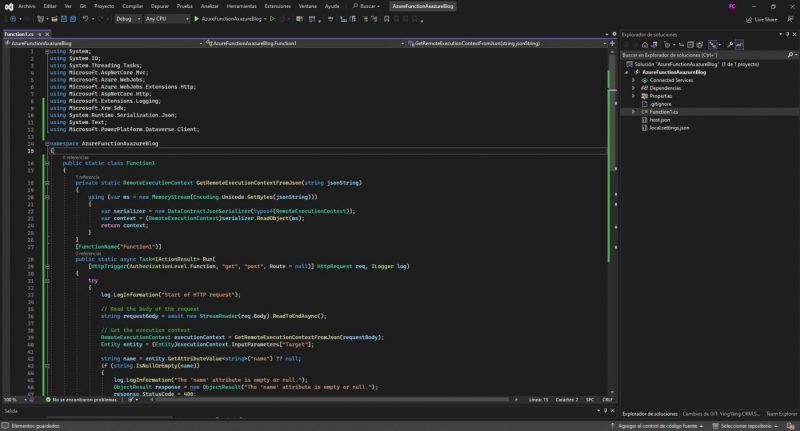Click 'No se encontraron problemas' status indicator
The width and height of the screenshot is (800, 431).
click(82, 400)
